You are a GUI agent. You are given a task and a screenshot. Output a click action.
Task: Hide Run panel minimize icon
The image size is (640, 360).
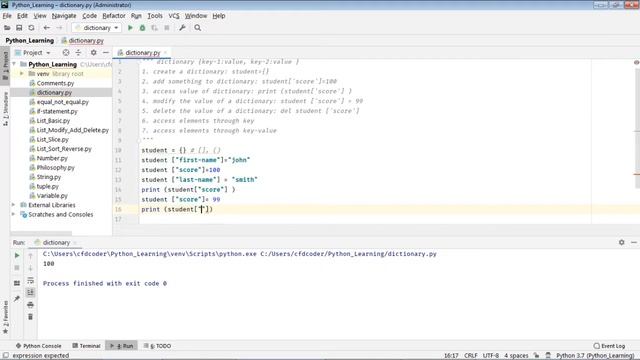633,242
